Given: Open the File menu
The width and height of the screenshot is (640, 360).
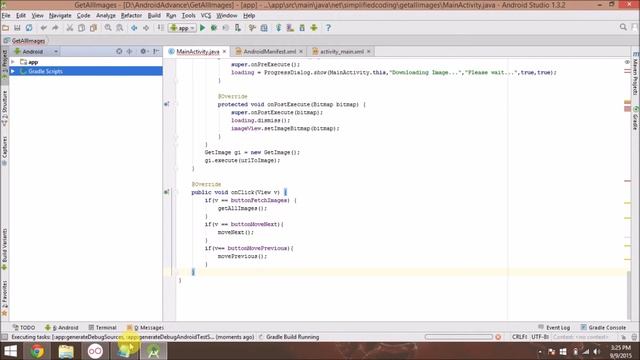Looking at the screenshot, I should [6, 16].
